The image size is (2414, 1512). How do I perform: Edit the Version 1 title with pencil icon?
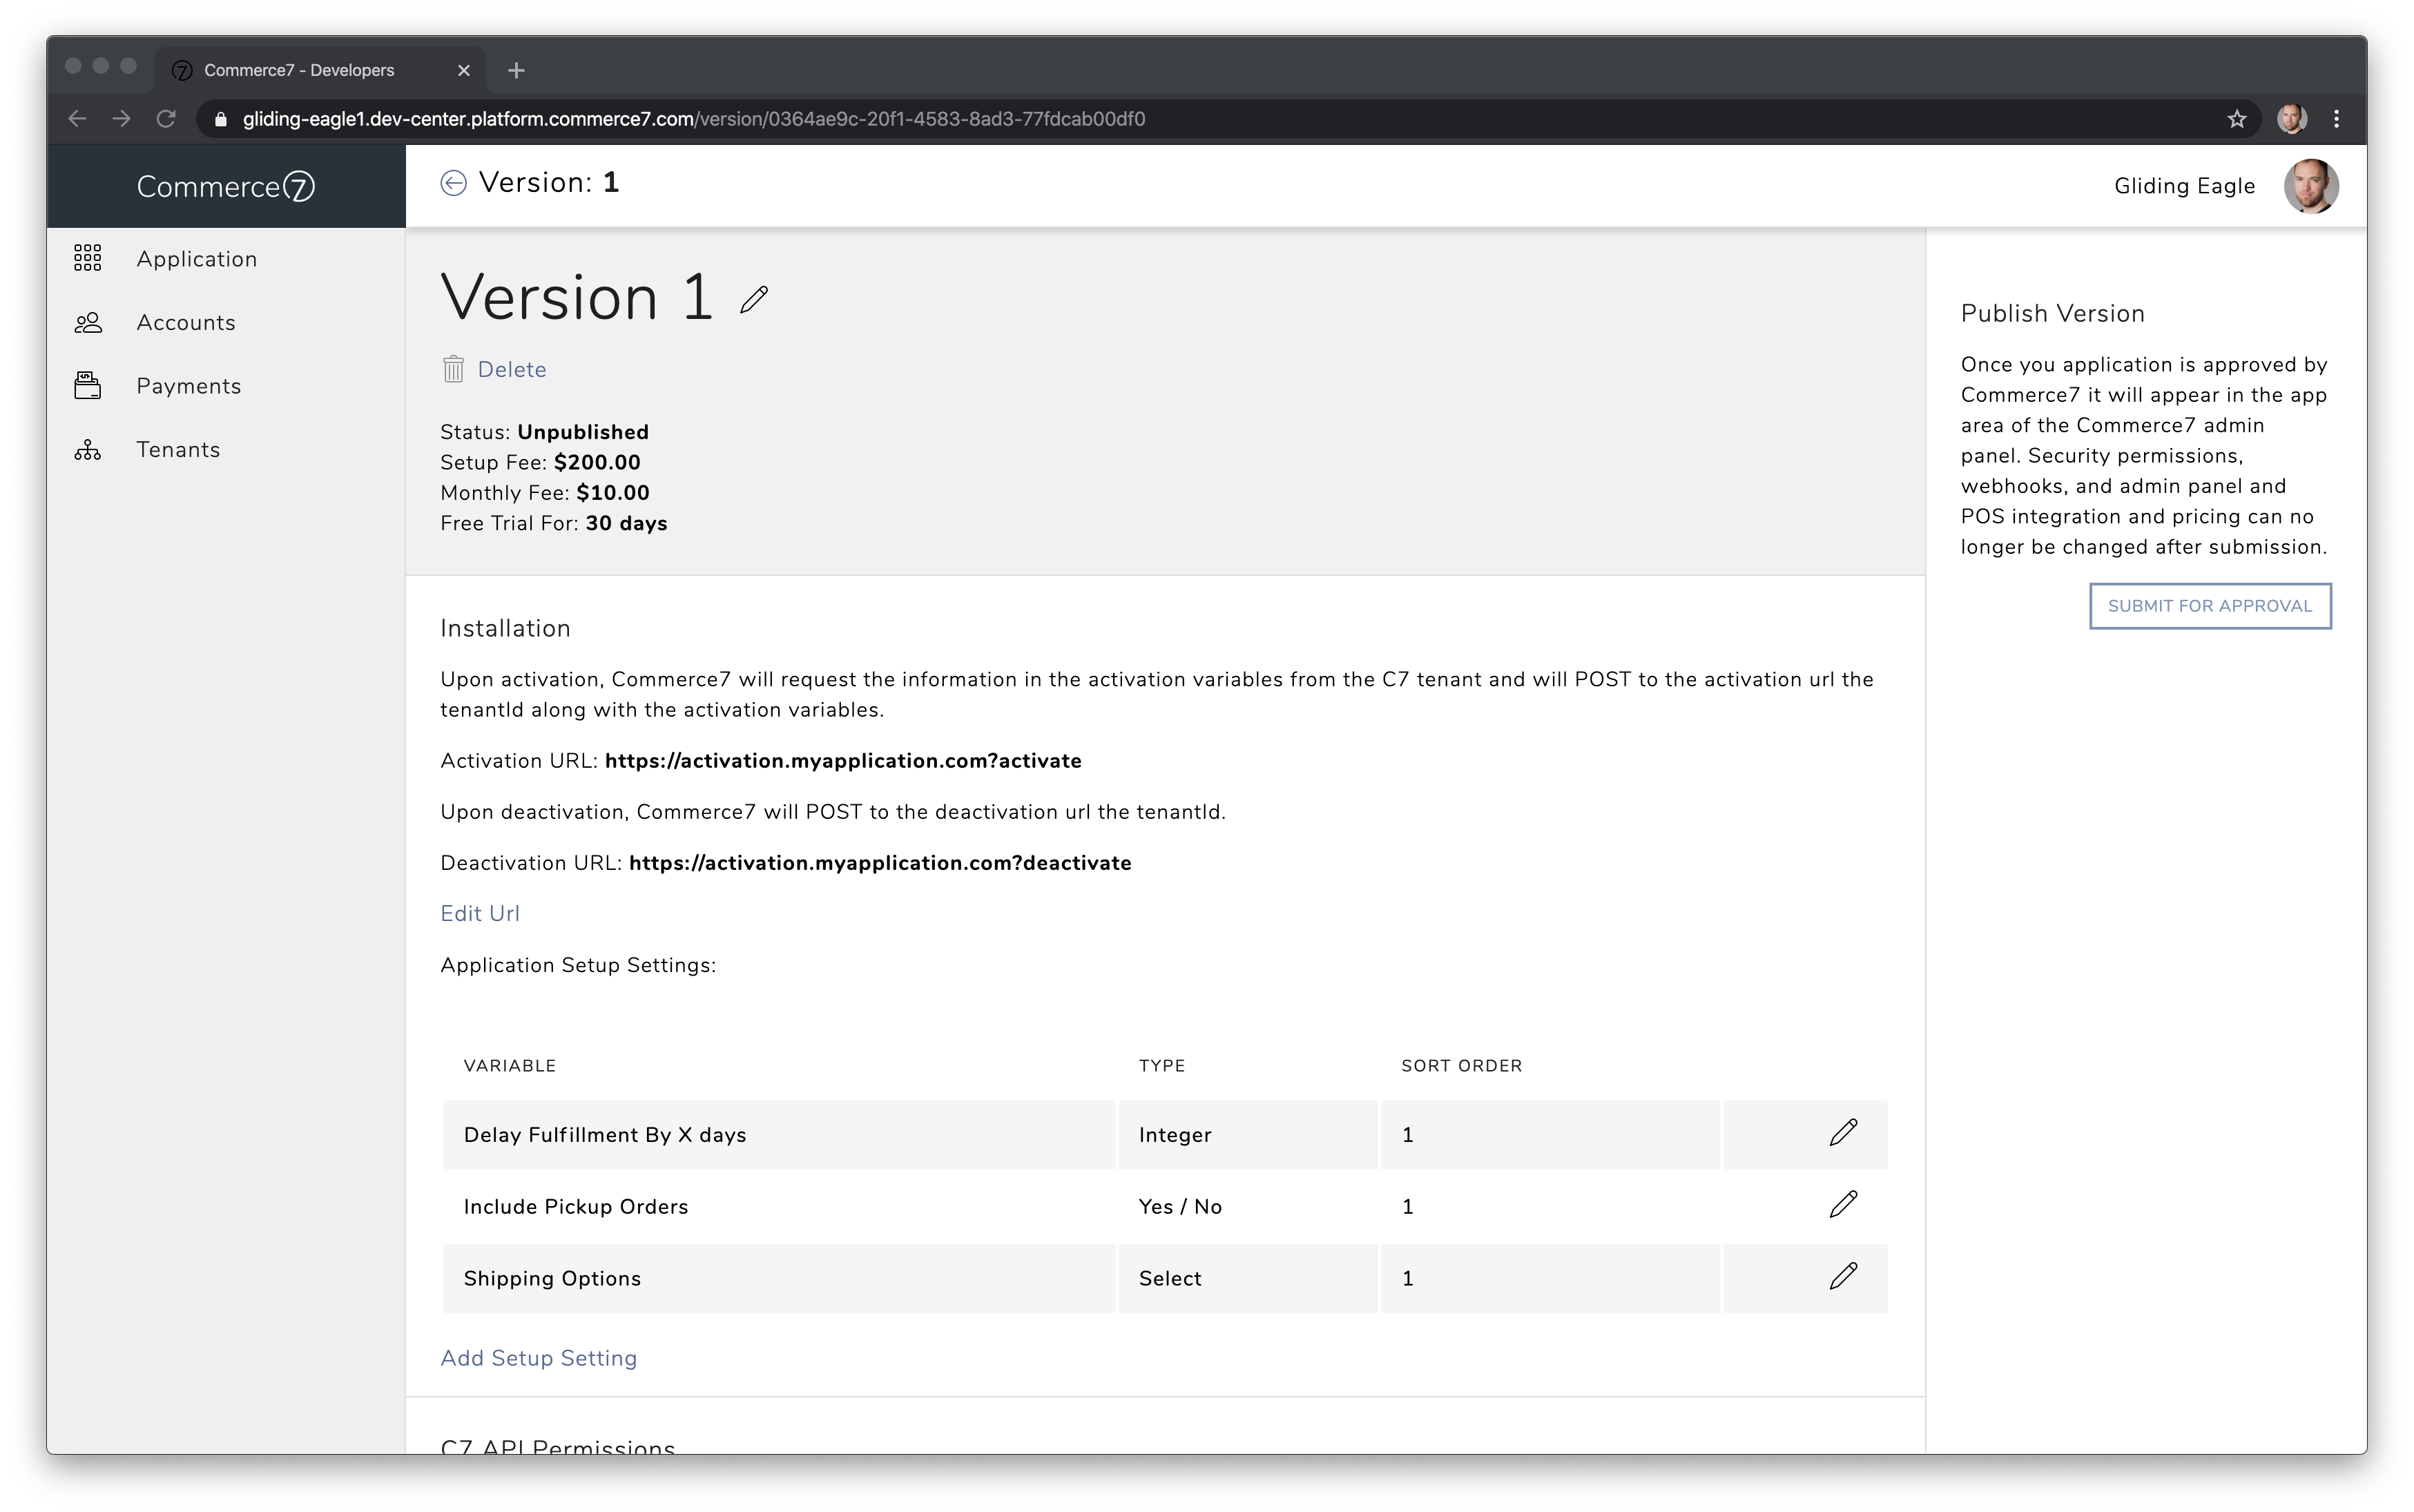[x=754, y=299]
